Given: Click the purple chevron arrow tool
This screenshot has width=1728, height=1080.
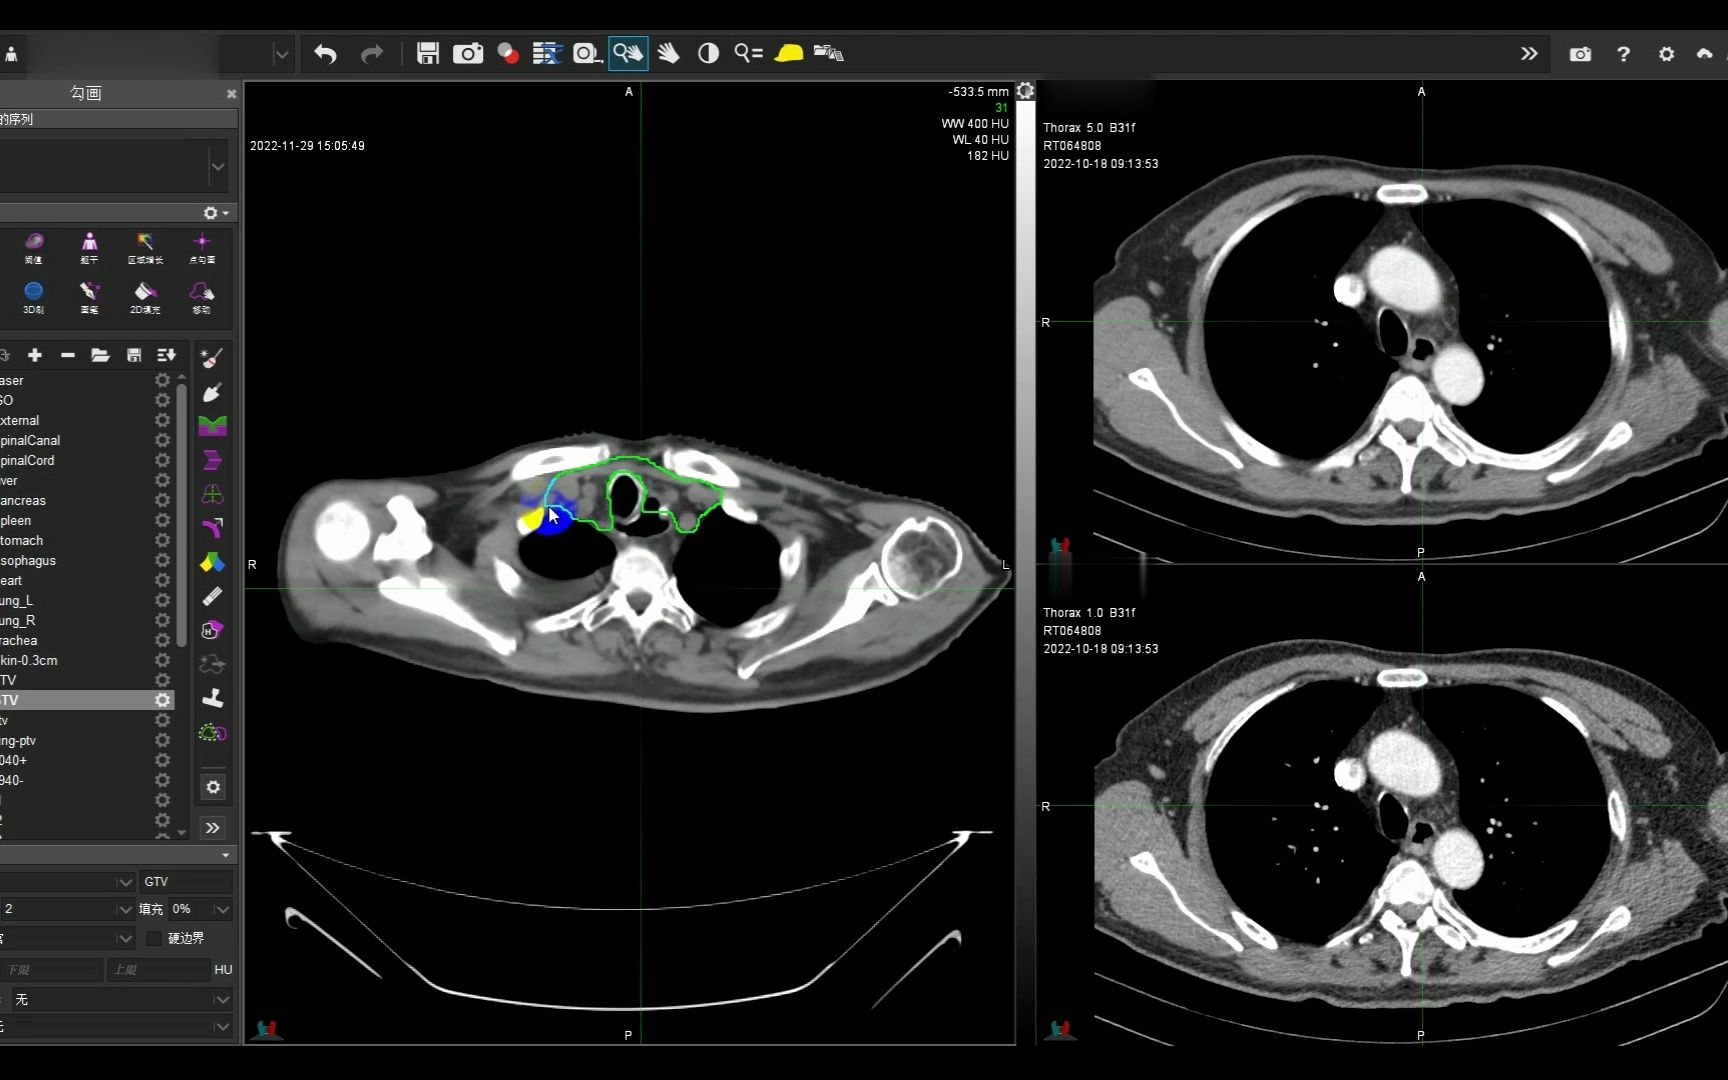Looking at the screenshot, I should [x=212, y=460].
